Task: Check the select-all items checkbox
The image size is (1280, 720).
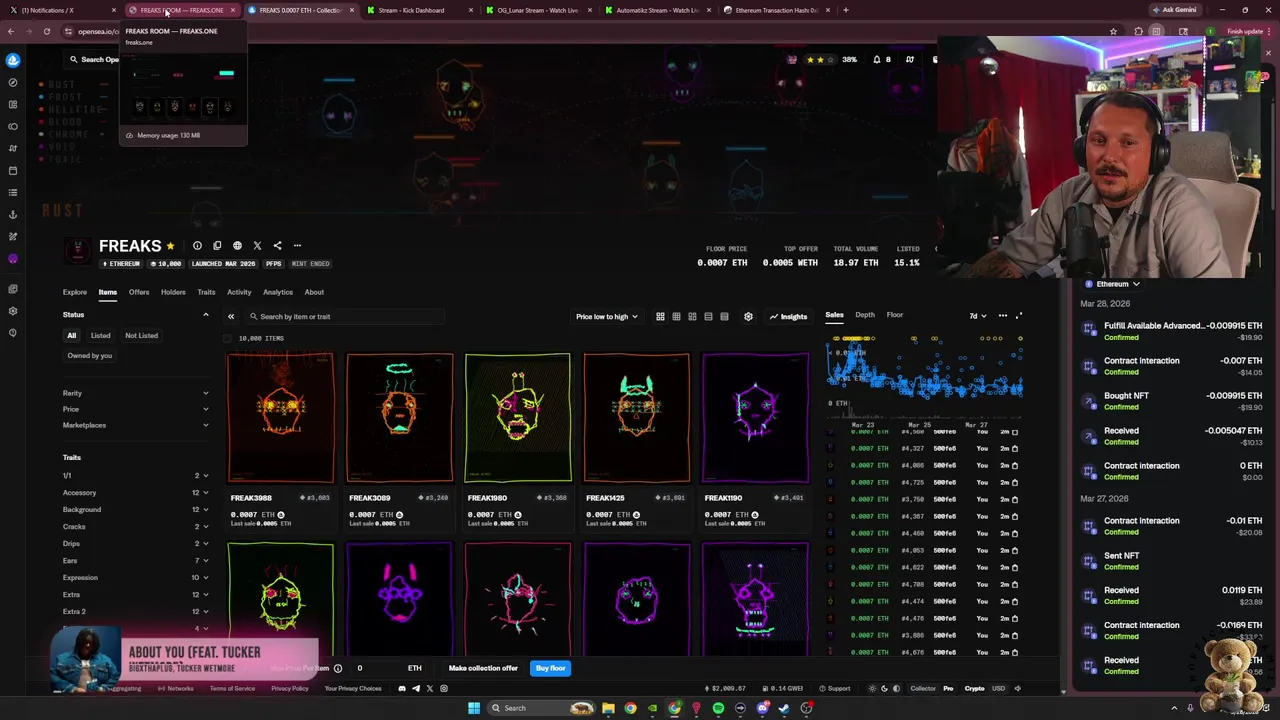Action: [x=228, y=338]
